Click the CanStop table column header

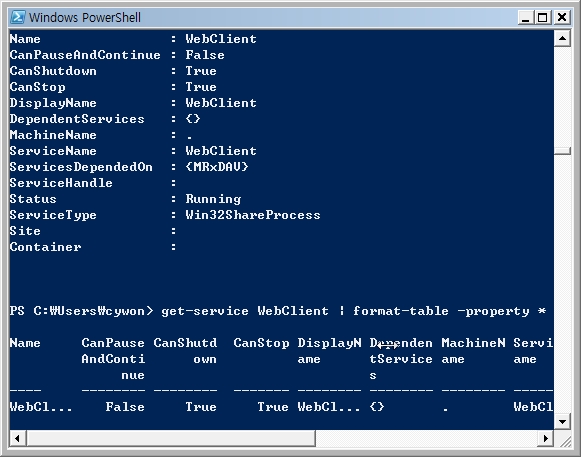tap(261, 343)
